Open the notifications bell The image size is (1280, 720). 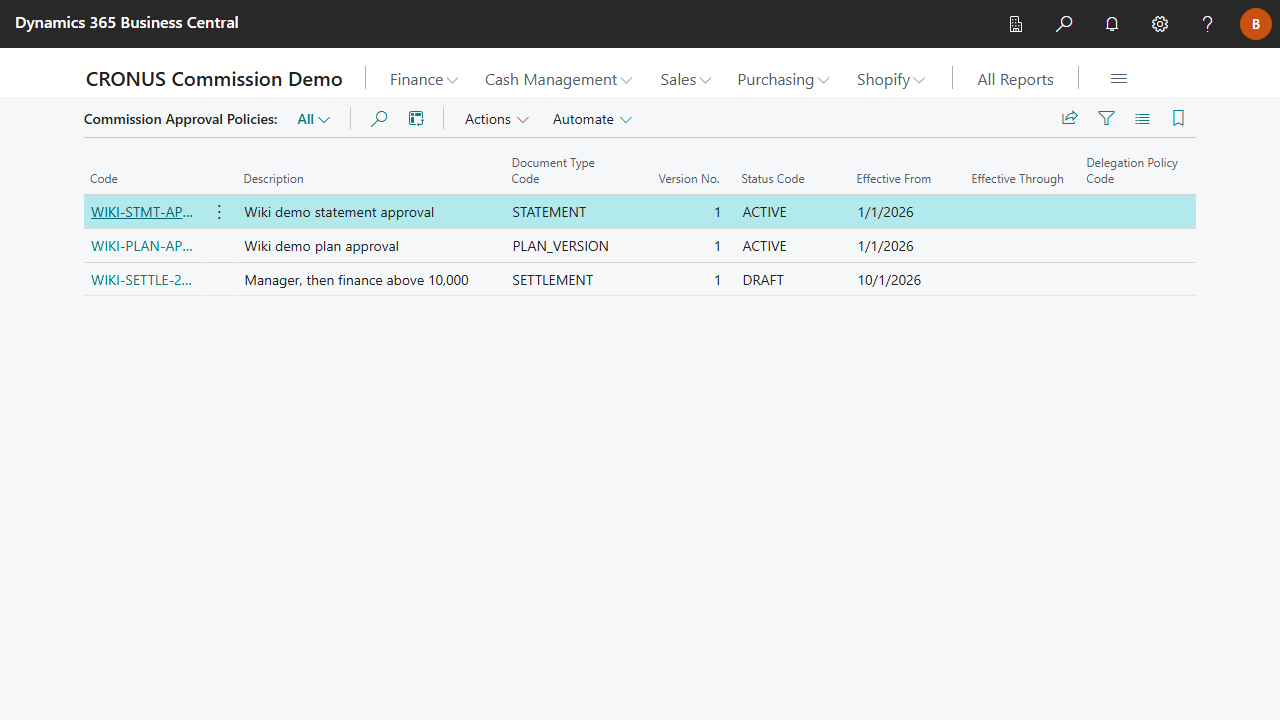(x=1112, y=24)
